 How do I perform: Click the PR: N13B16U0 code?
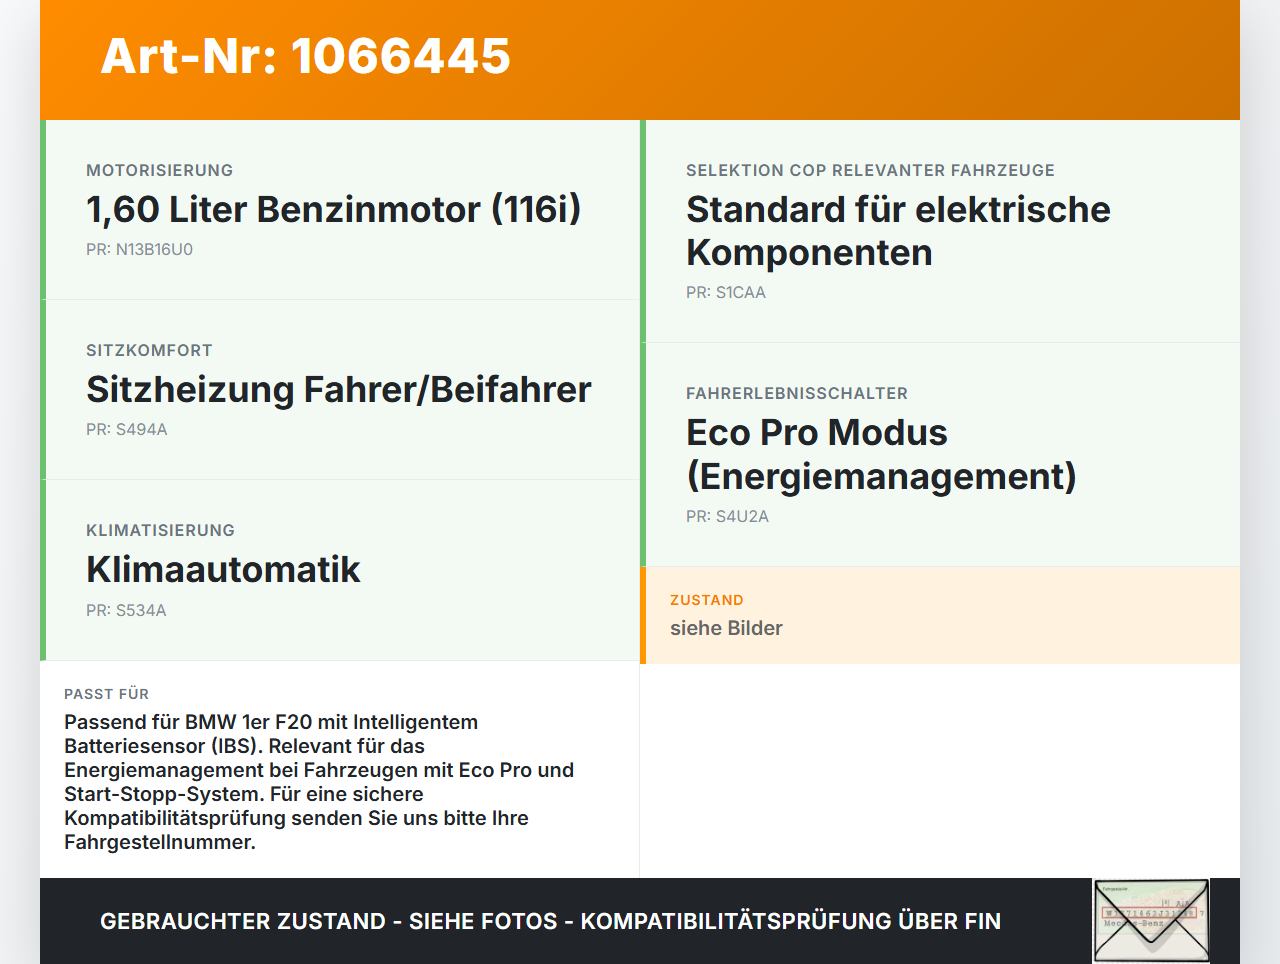[139, 249]
